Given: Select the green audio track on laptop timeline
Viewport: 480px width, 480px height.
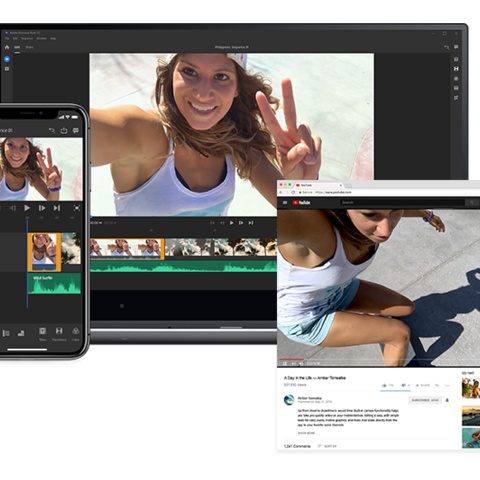Looking at the screenshot, I should 183,266.
